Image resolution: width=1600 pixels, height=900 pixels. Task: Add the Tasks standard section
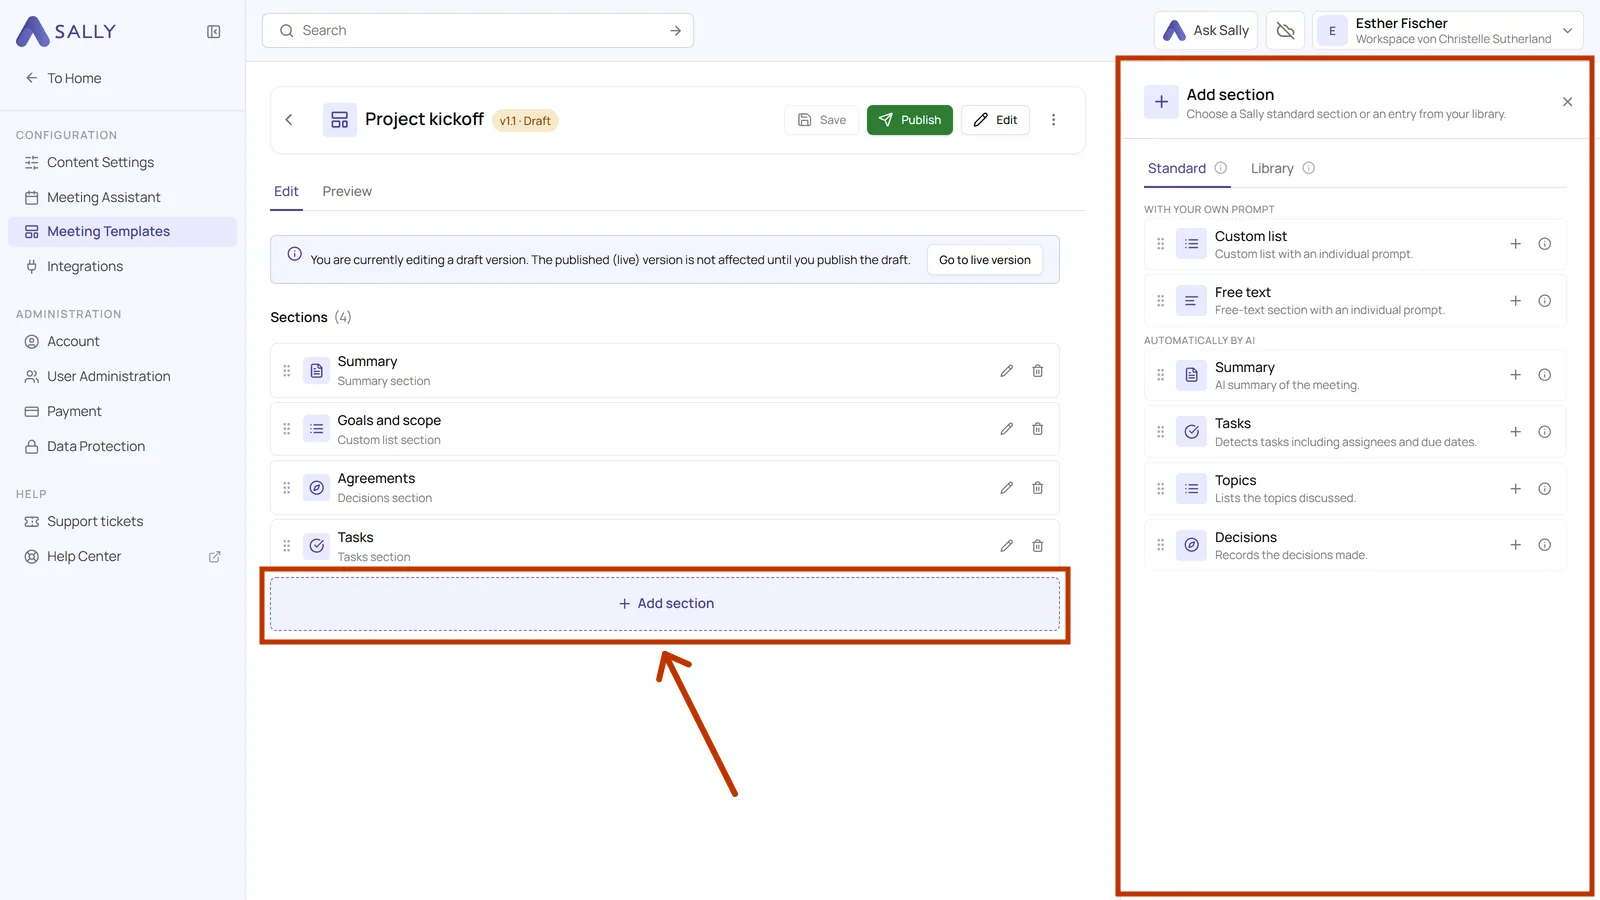point(1516,432)
